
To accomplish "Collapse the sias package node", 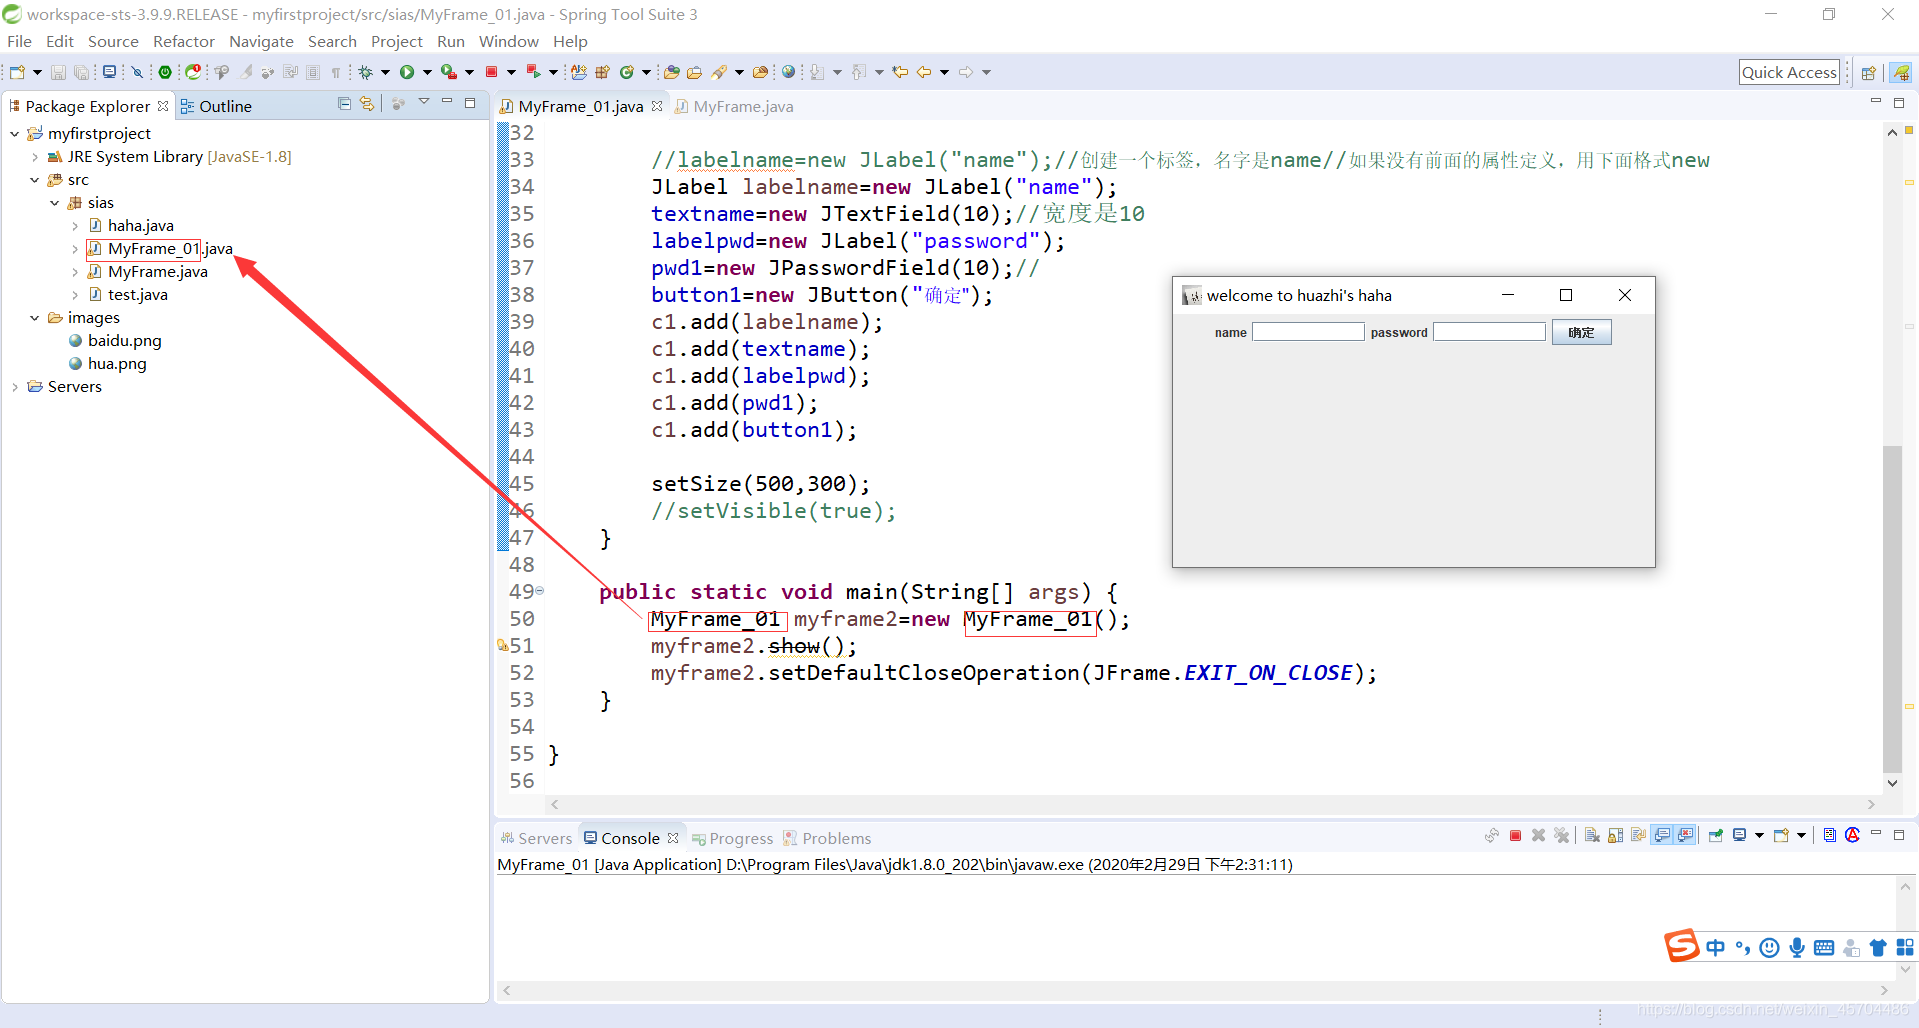I will pos(55,203).
